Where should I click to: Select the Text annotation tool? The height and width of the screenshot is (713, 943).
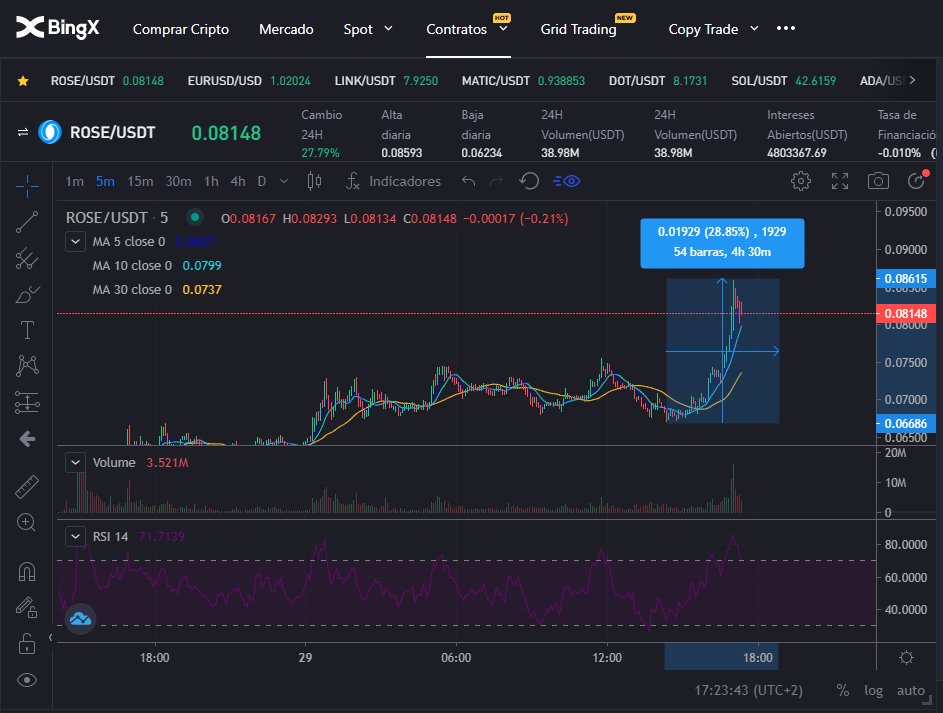click(27, 330)
